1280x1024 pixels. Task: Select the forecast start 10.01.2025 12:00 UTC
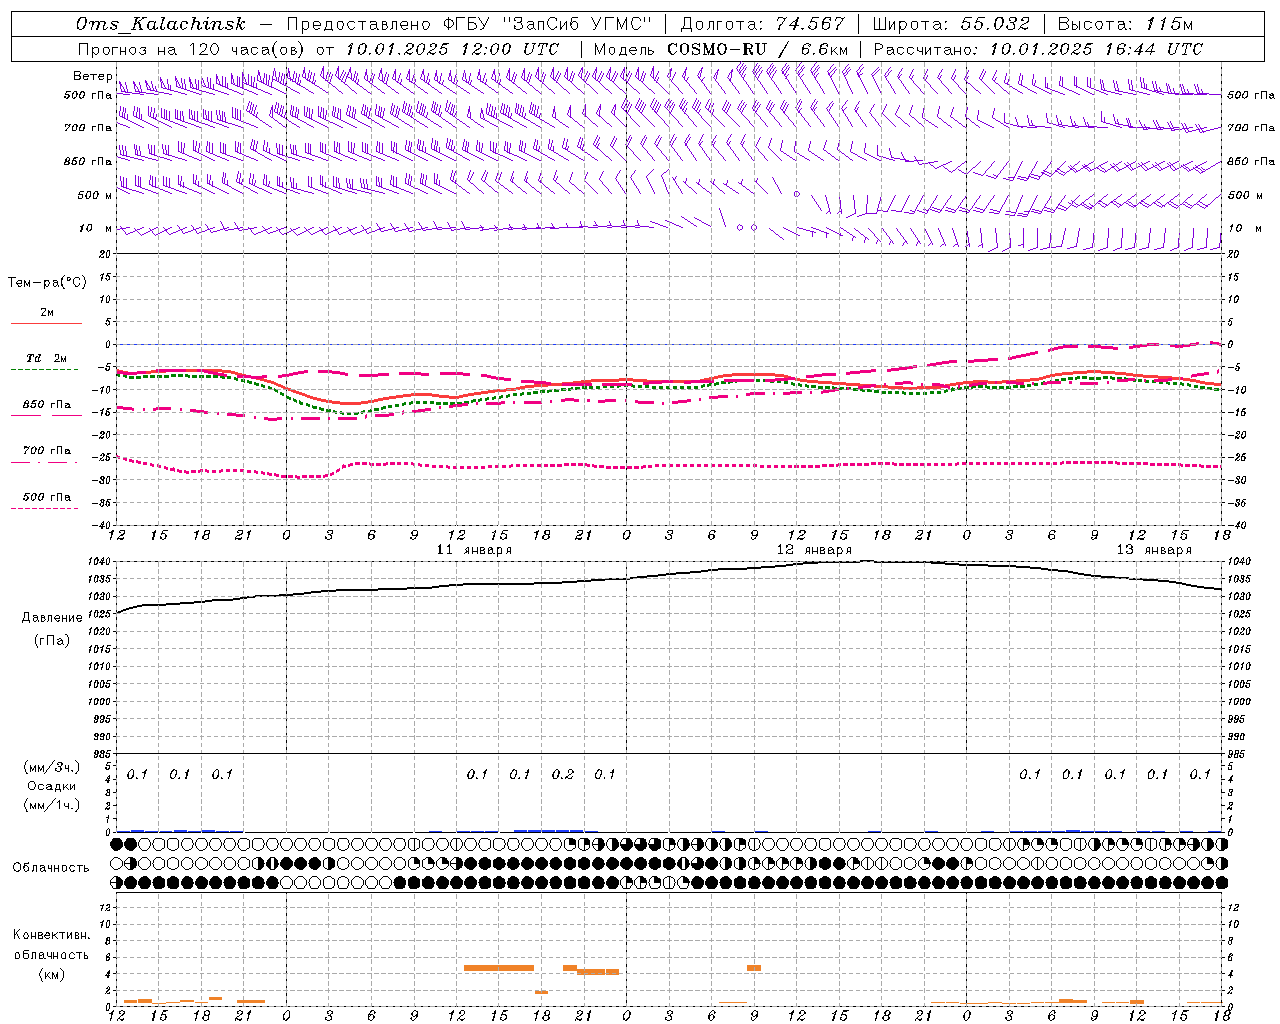click(x=452, y=49)
